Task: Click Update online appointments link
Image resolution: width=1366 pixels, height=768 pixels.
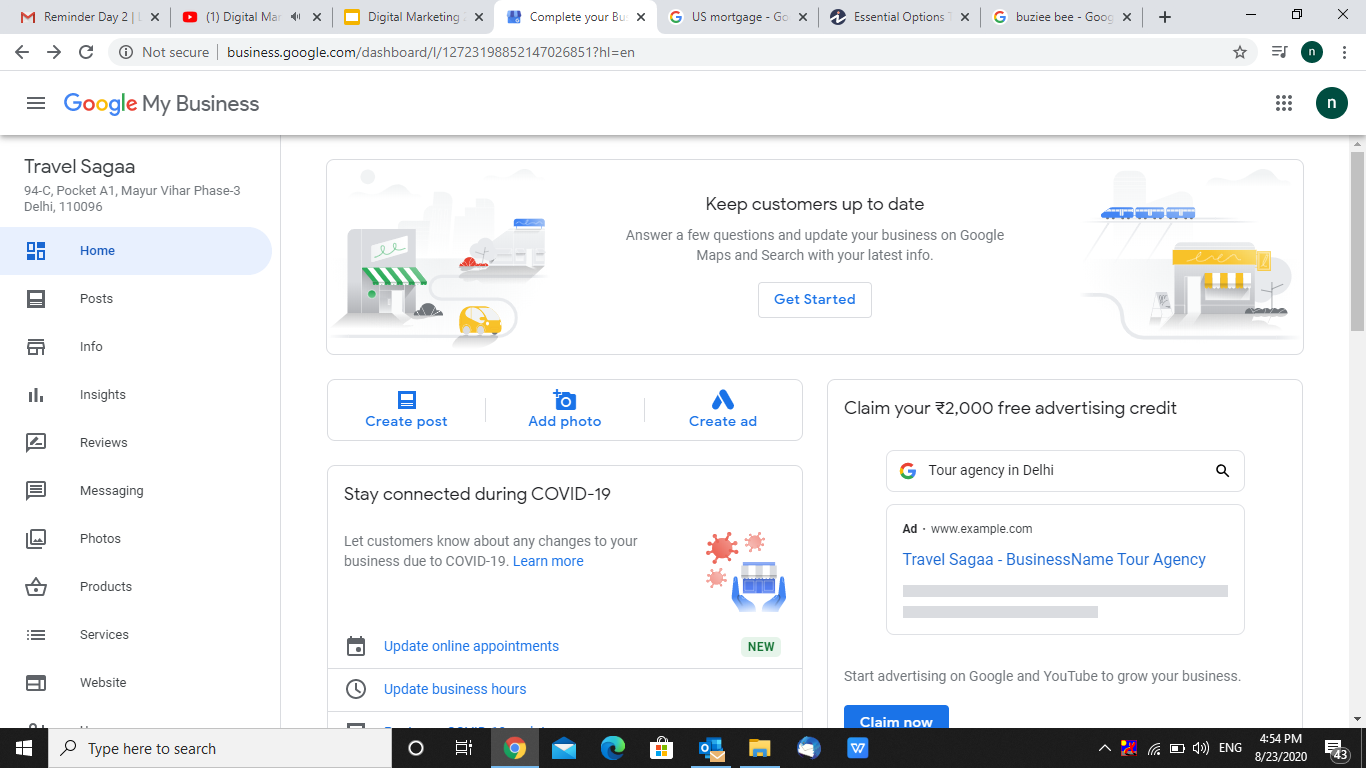Action: click(471, 646)
